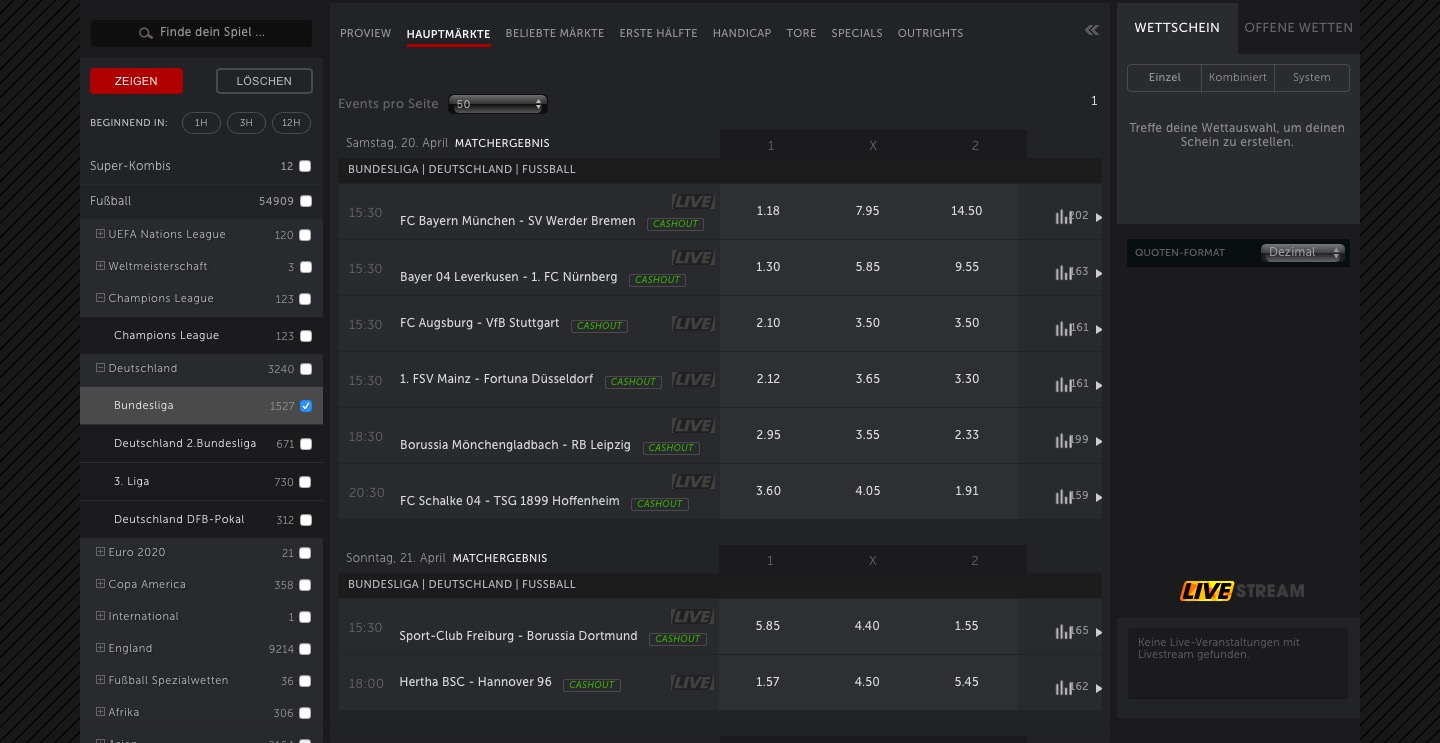Image resolution: width=1440 pixels, height=743 pixels.
Task: Click the LIVE STREAM logo
Action: tap(1242, 591)
